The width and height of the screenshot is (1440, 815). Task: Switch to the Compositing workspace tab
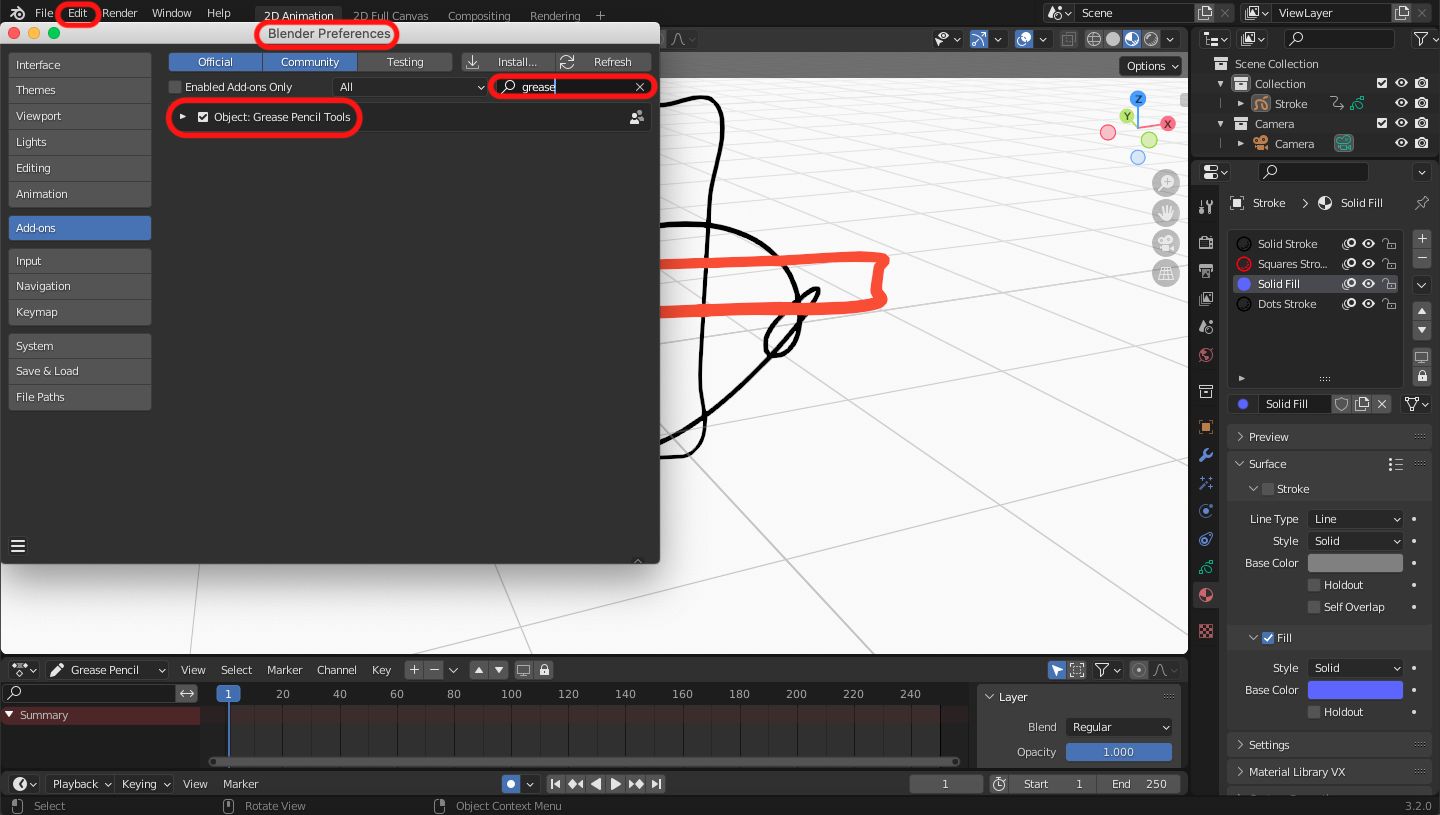479,16
